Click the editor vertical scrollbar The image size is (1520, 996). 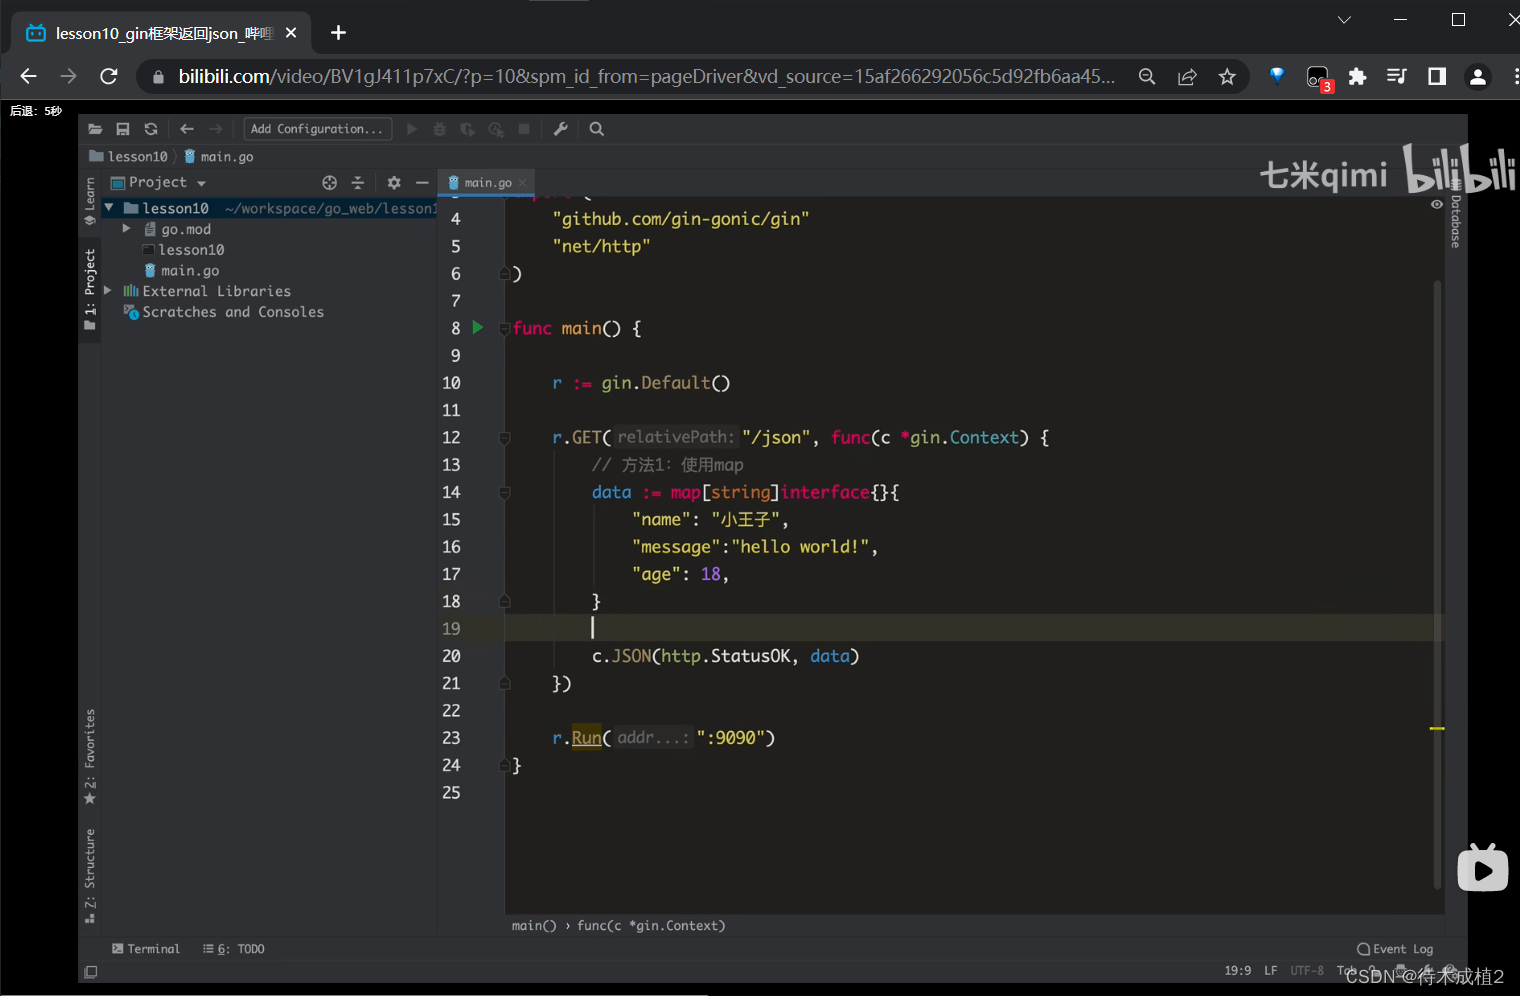[1438, 585]
